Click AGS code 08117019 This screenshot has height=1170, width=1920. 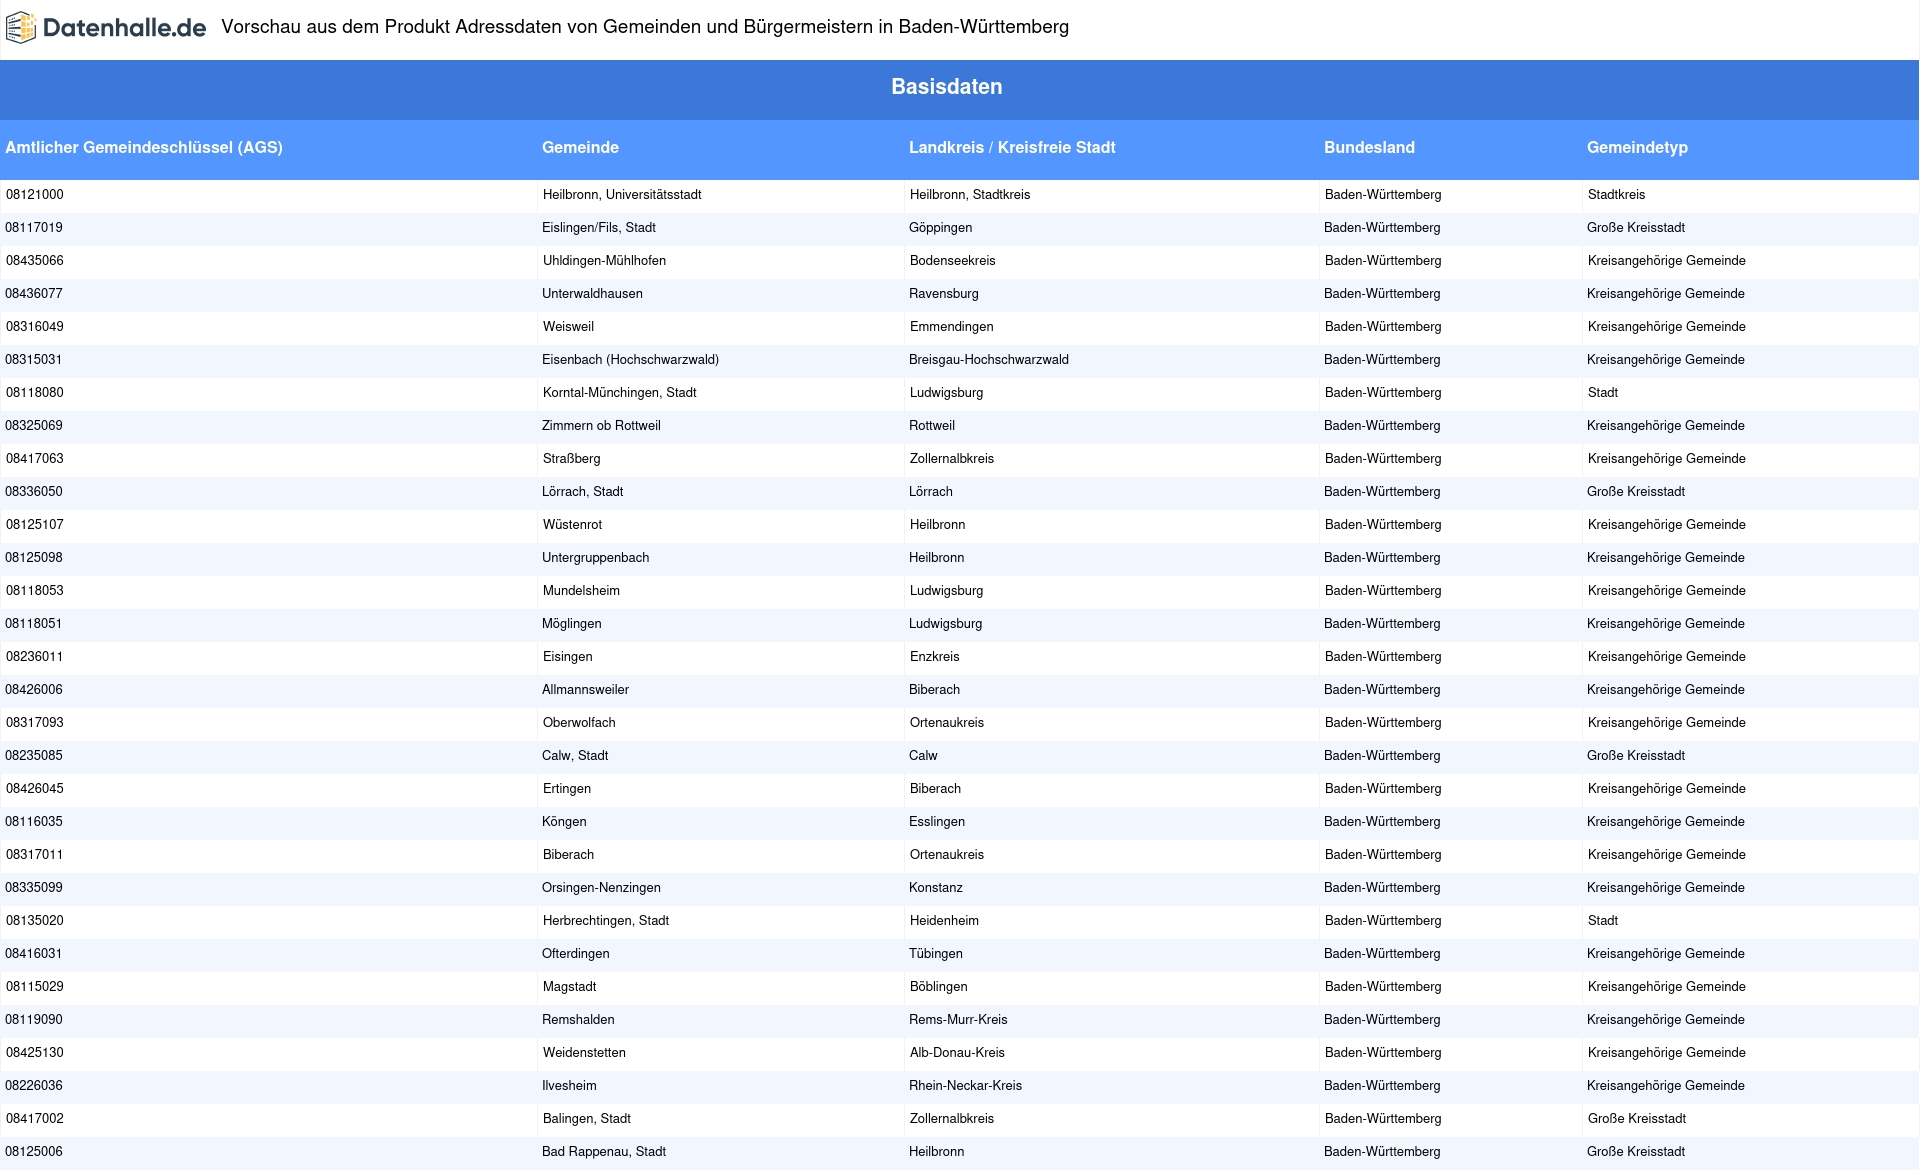click(34, 228)
